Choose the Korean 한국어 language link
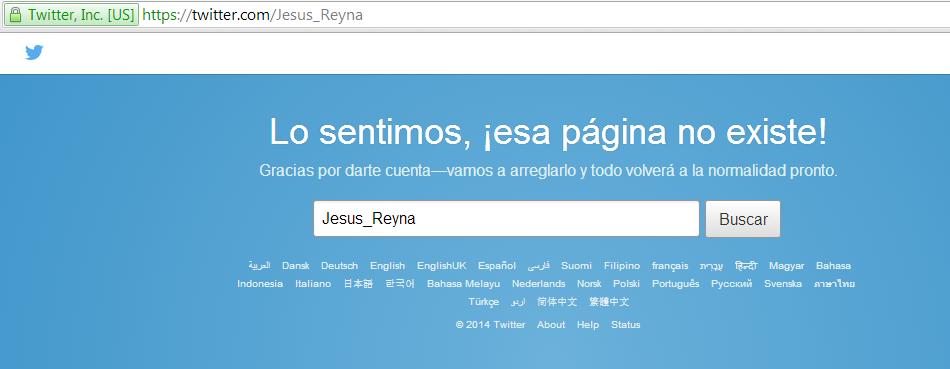This screenshot has width=950, height=369. click(x=400, y=284)
